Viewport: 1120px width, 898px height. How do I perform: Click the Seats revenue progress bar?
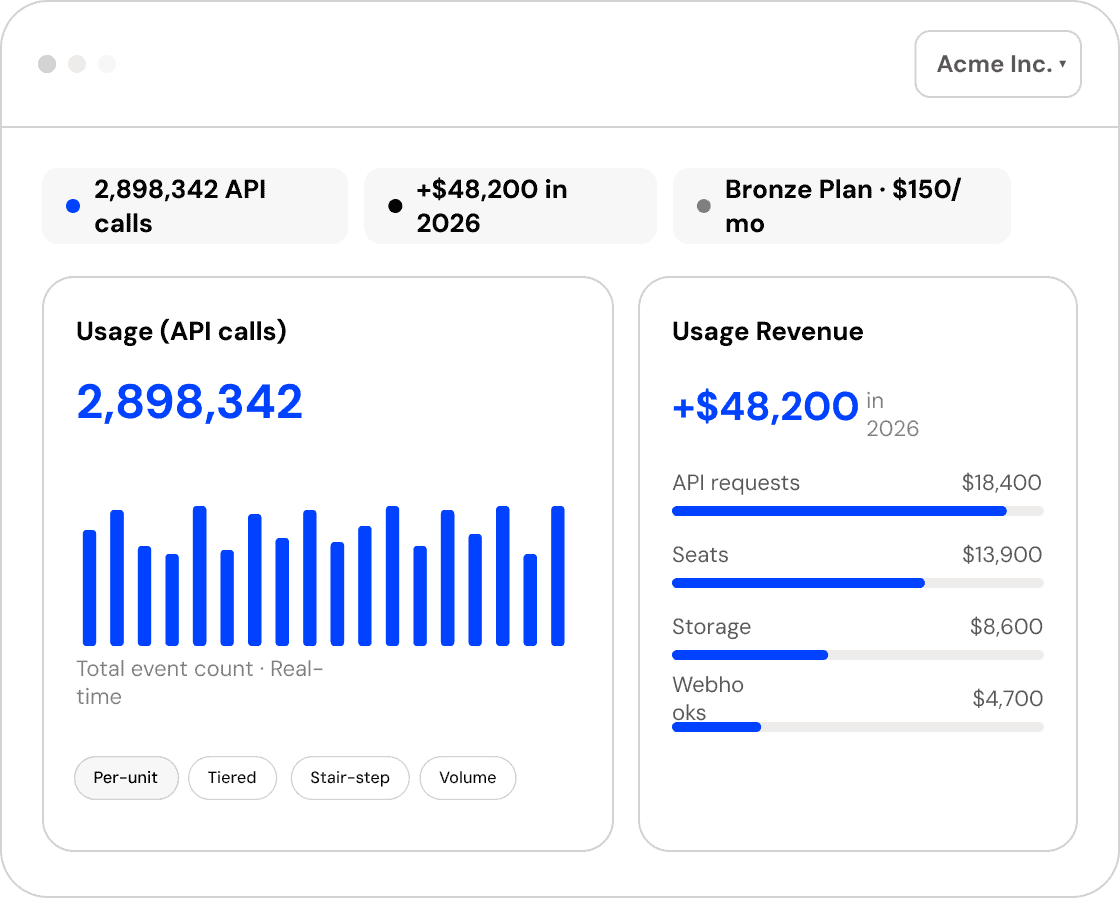pos(857,583)
